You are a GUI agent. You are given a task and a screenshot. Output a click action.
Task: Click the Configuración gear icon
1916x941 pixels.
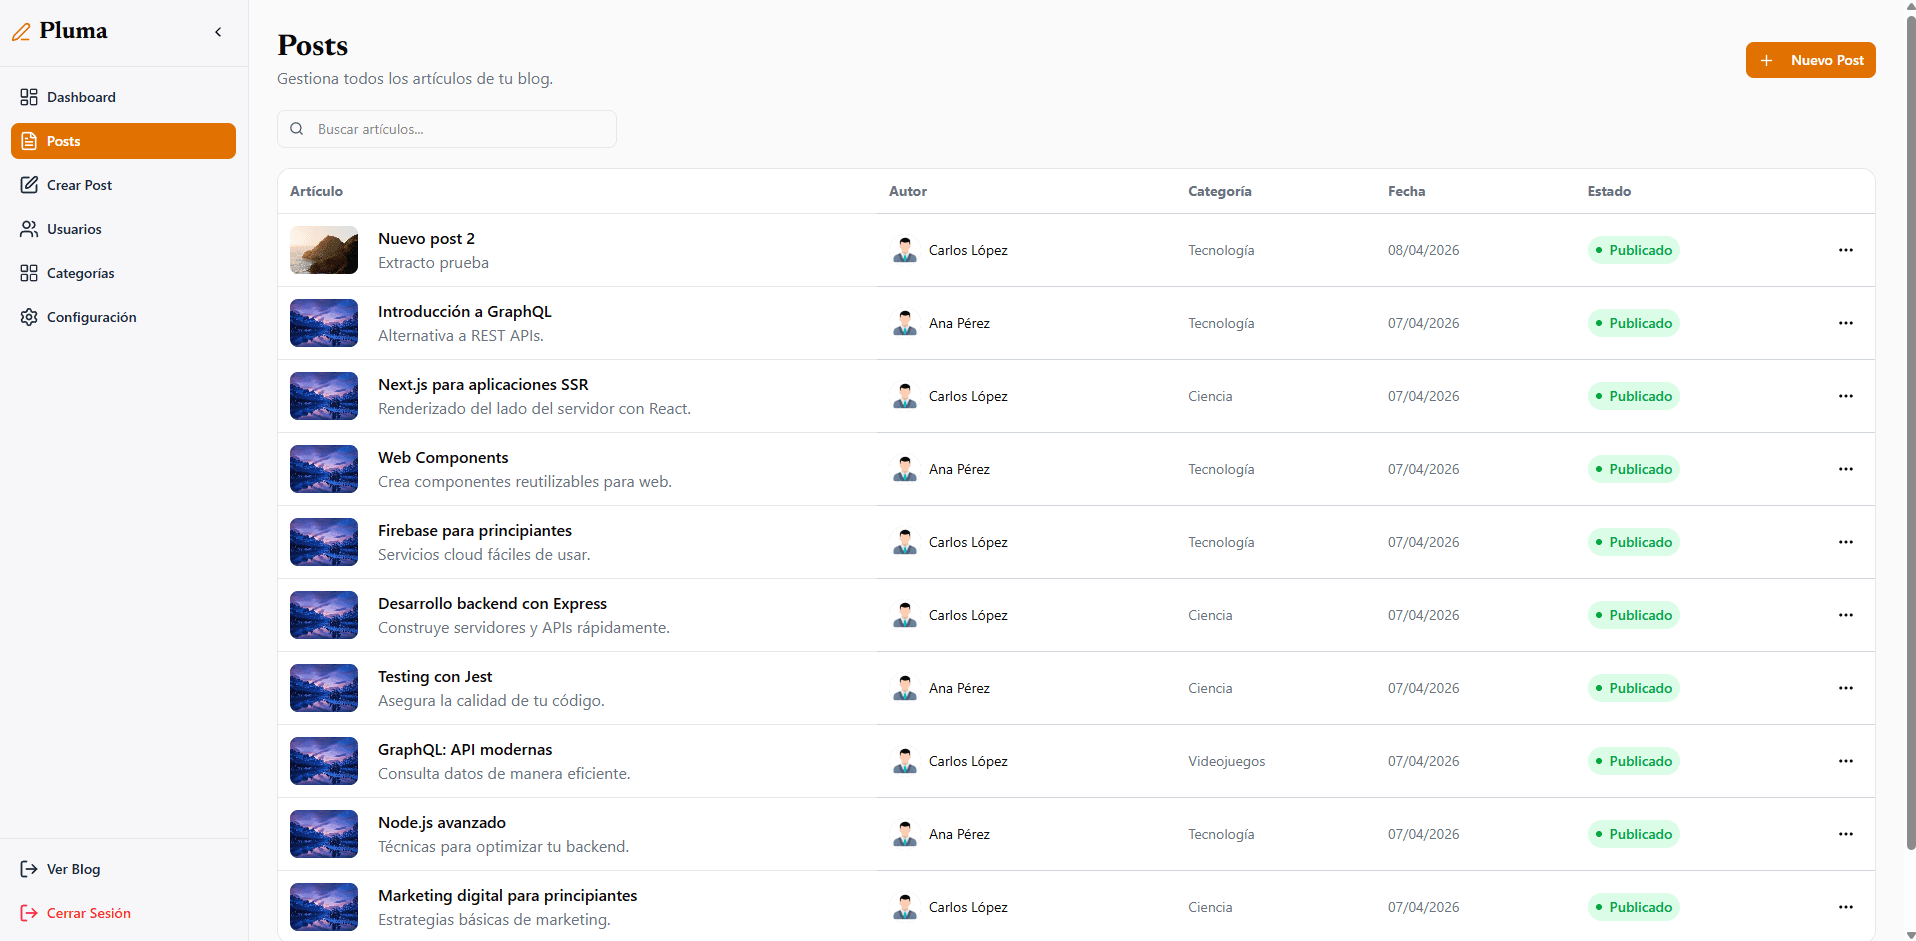click(29, 317)
